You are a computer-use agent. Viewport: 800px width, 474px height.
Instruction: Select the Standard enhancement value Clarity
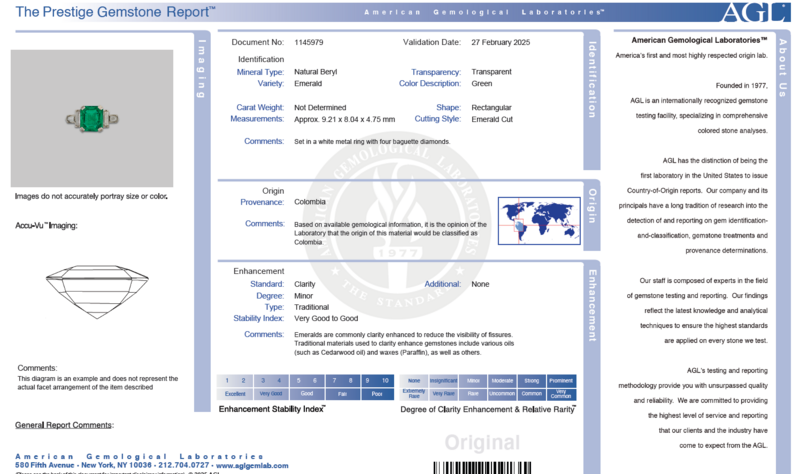[x=305, y=284]
